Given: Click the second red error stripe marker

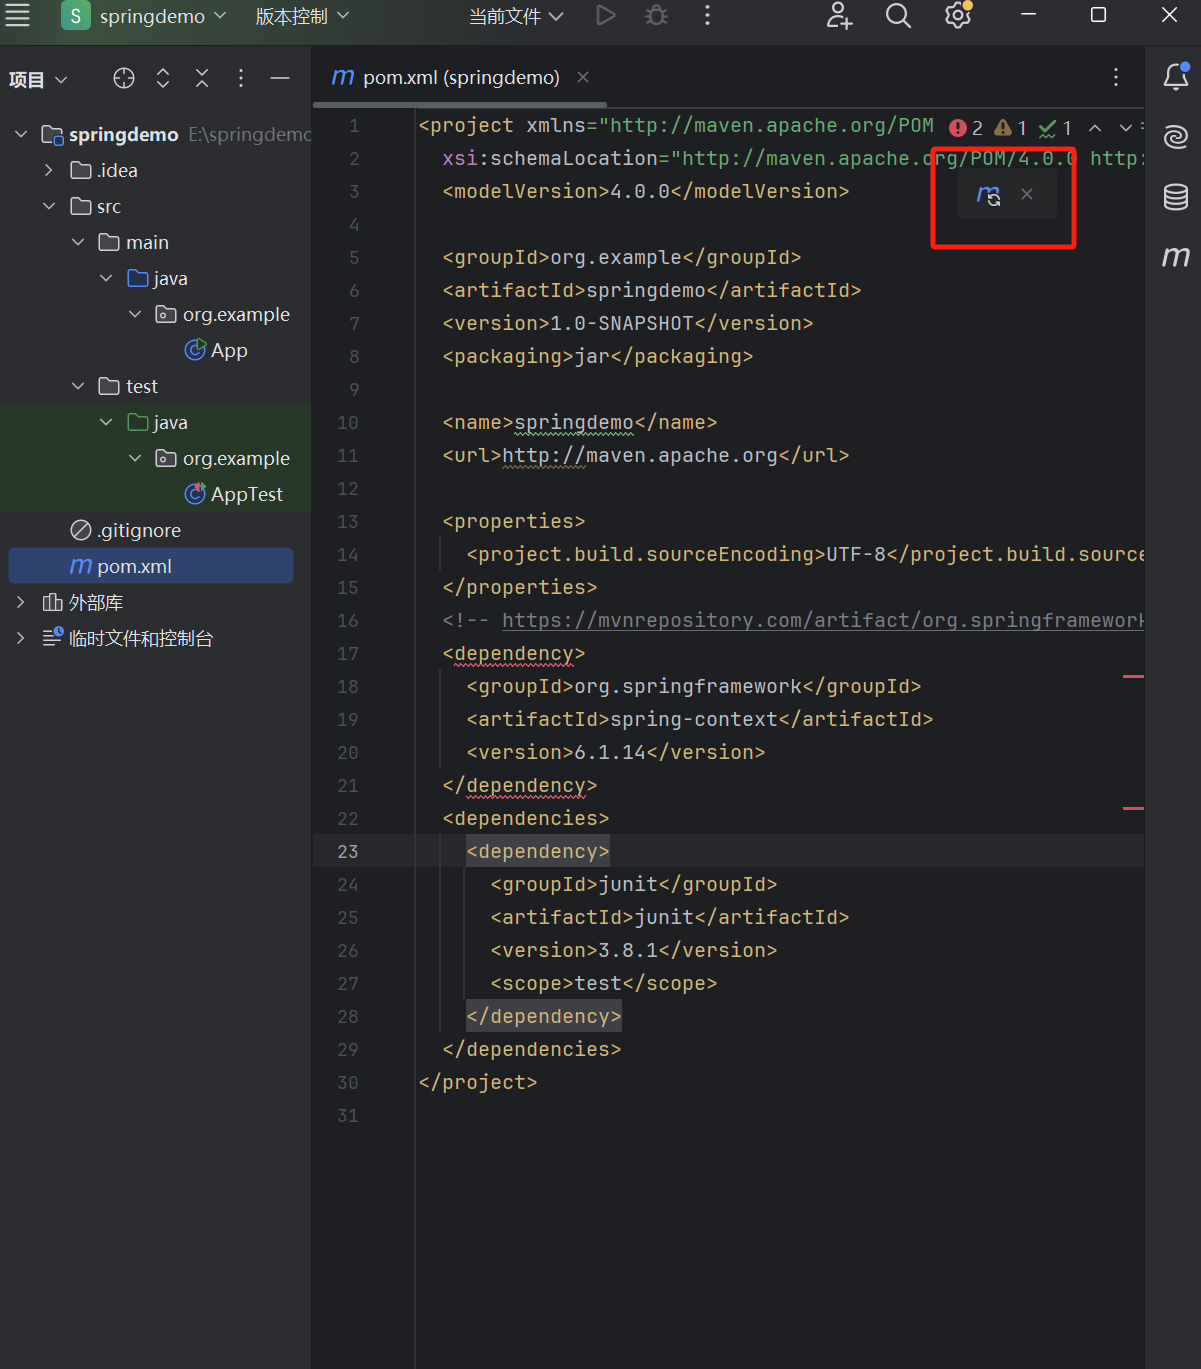Looking at the screenshot, I should pos(1133,808).
